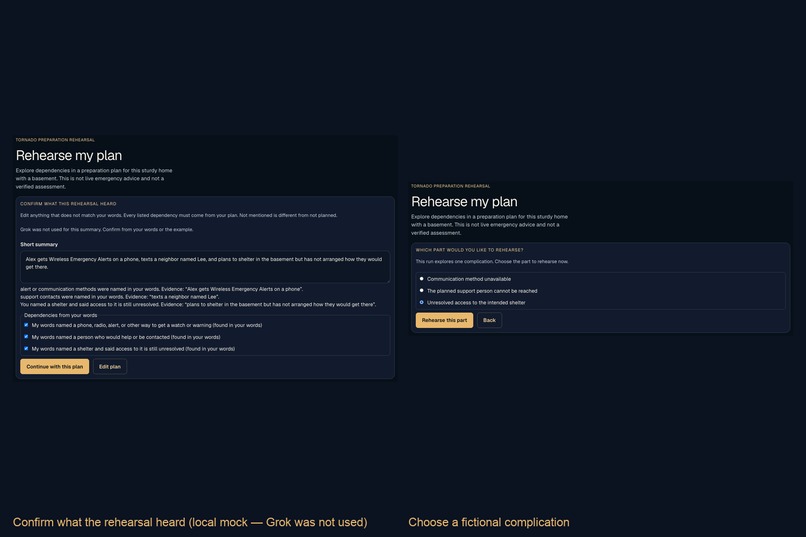Select 'Unresolved access to the intended shelter' option
This screenshot has height=537, width=806.
tap(422, 303)
